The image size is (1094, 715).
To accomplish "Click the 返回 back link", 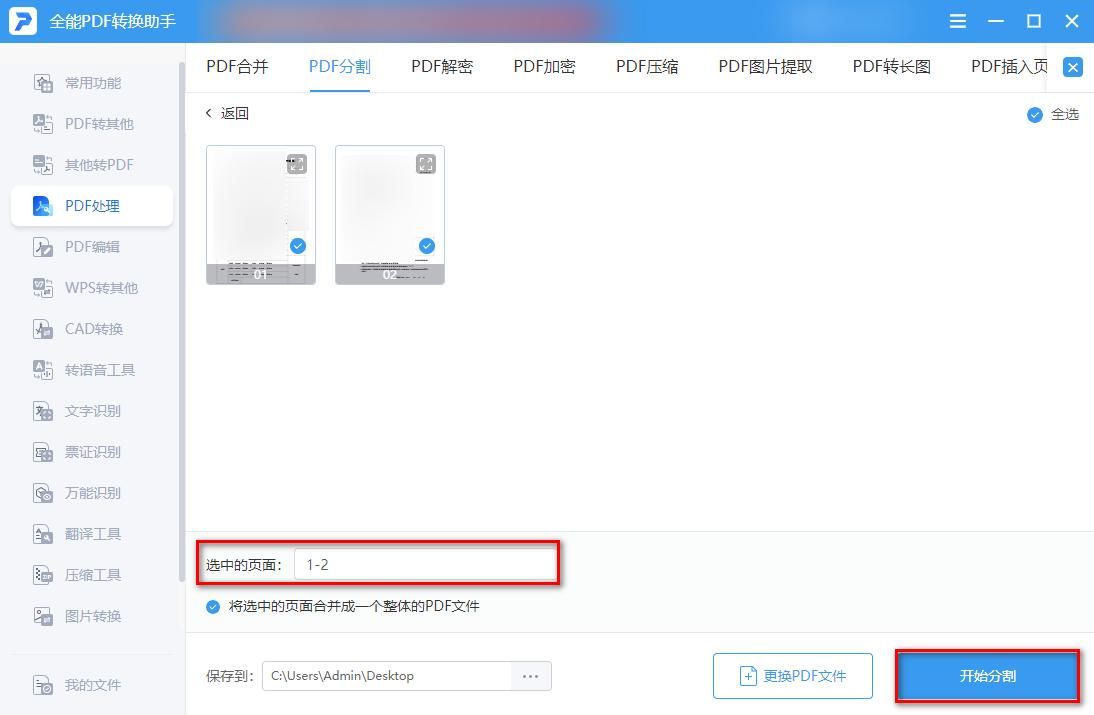I will point(234,113).
